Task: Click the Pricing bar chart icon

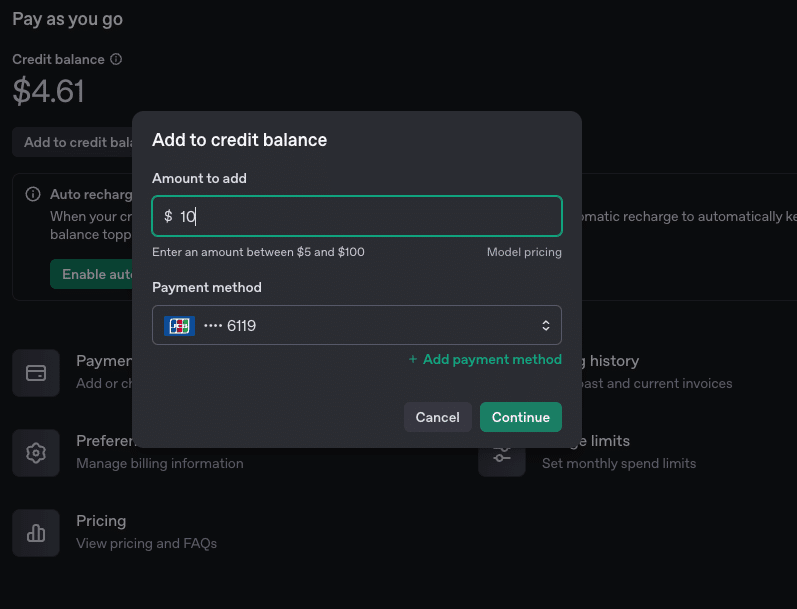Action: (36, 533)
